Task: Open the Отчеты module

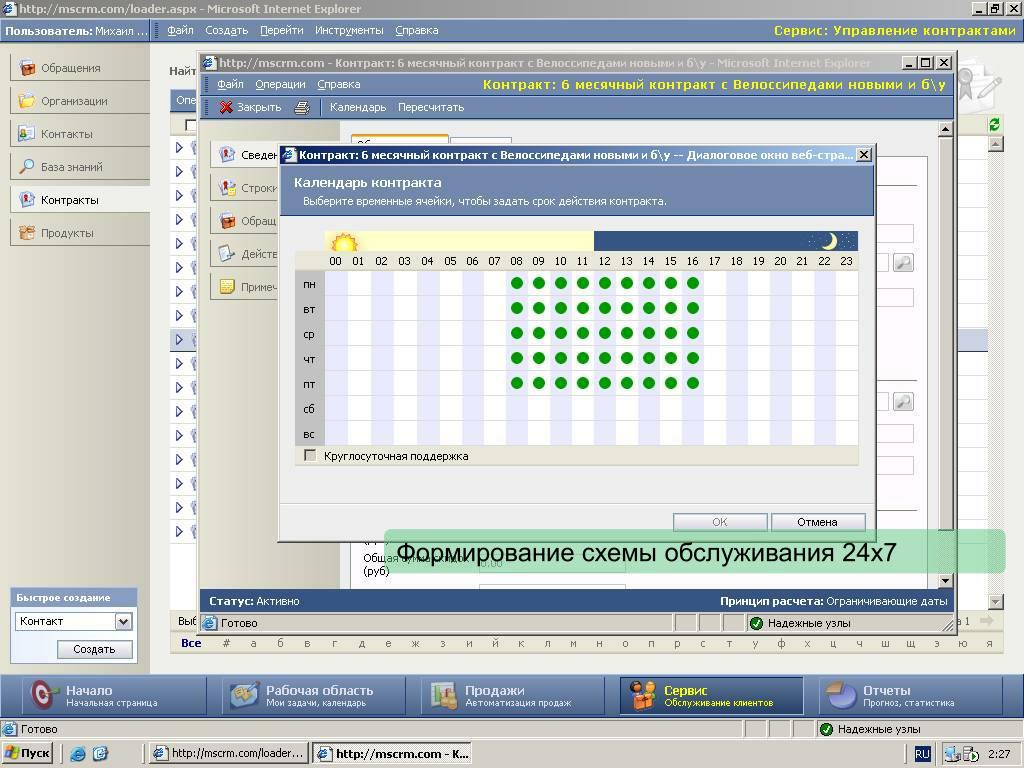Action: tap(910, 696)
